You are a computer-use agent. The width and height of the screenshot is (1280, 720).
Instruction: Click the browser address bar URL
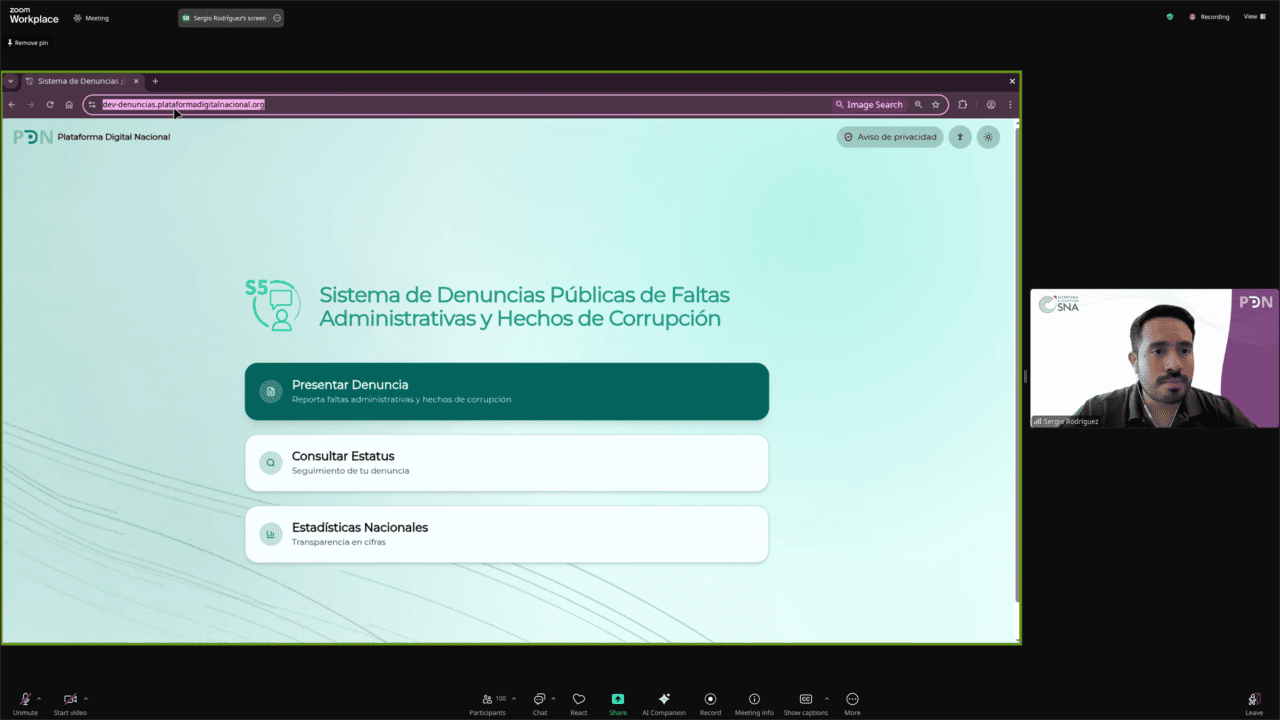[183, 105]
